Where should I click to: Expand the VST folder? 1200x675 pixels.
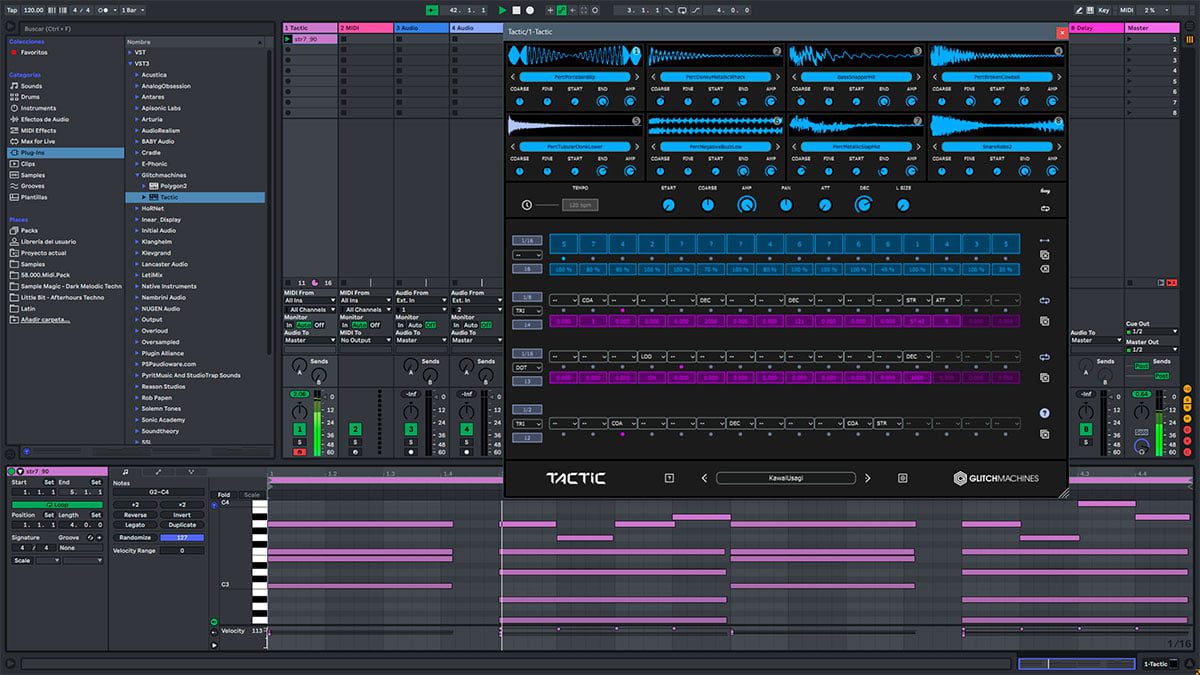point(129,52)
